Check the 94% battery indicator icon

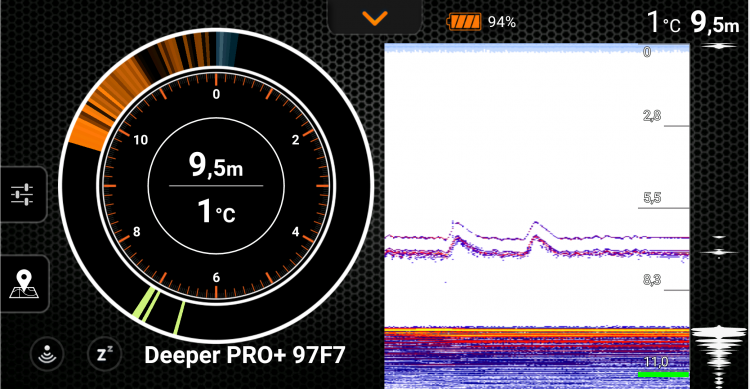point(464,22)
